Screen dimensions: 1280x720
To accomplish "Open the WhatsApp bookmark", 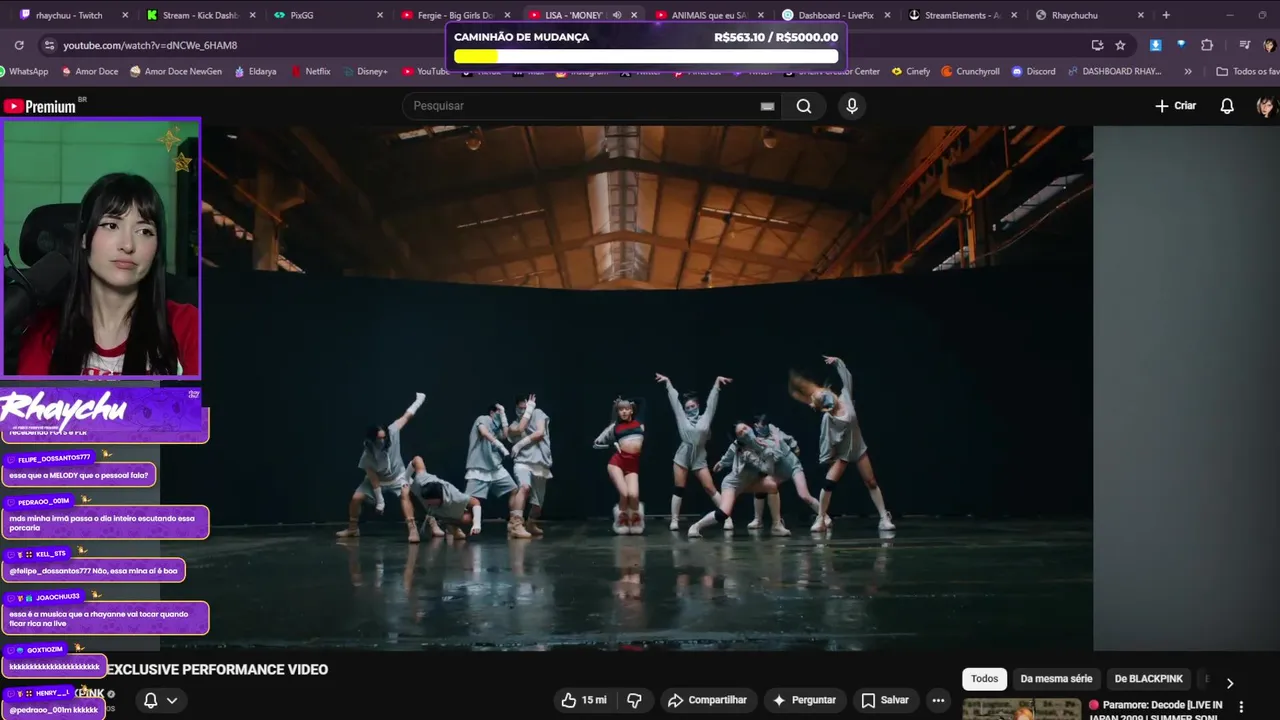I will point(24,71).
